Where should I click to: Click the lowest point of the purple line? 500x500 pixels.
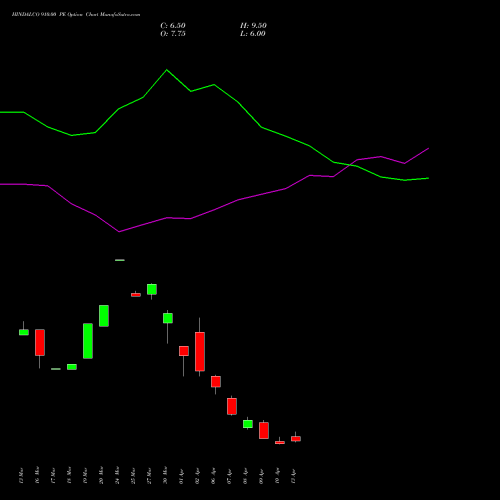(119, 232)
